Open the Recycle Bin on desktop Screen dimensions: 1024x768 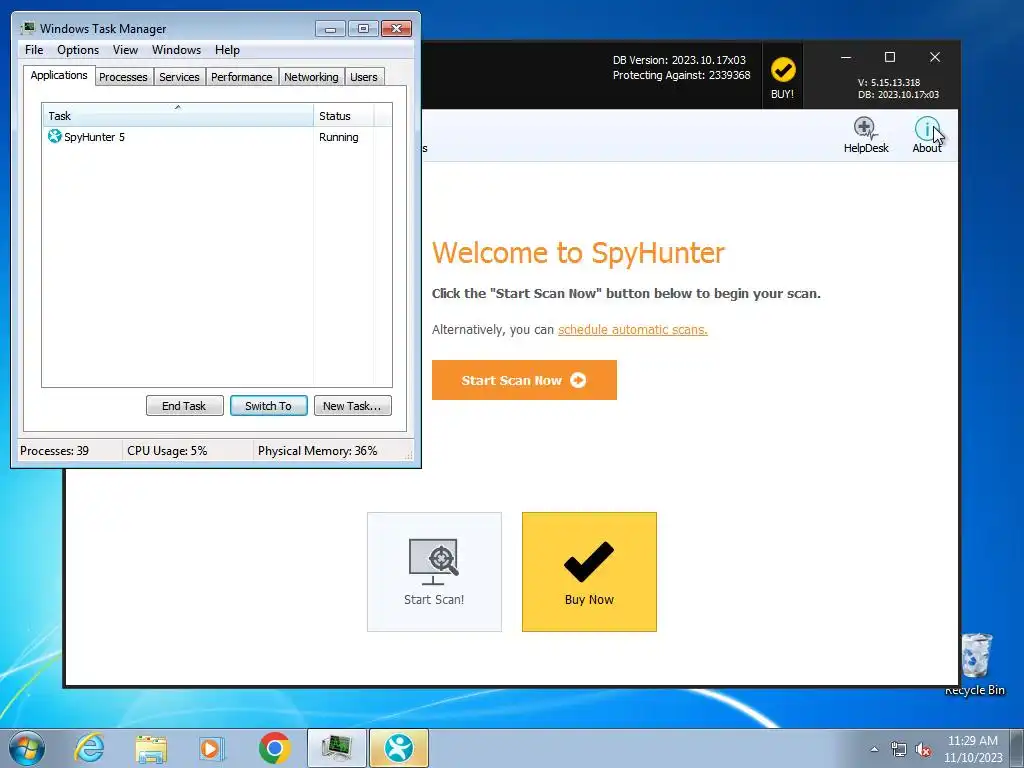pyautogui.click(x=975, y=664)
